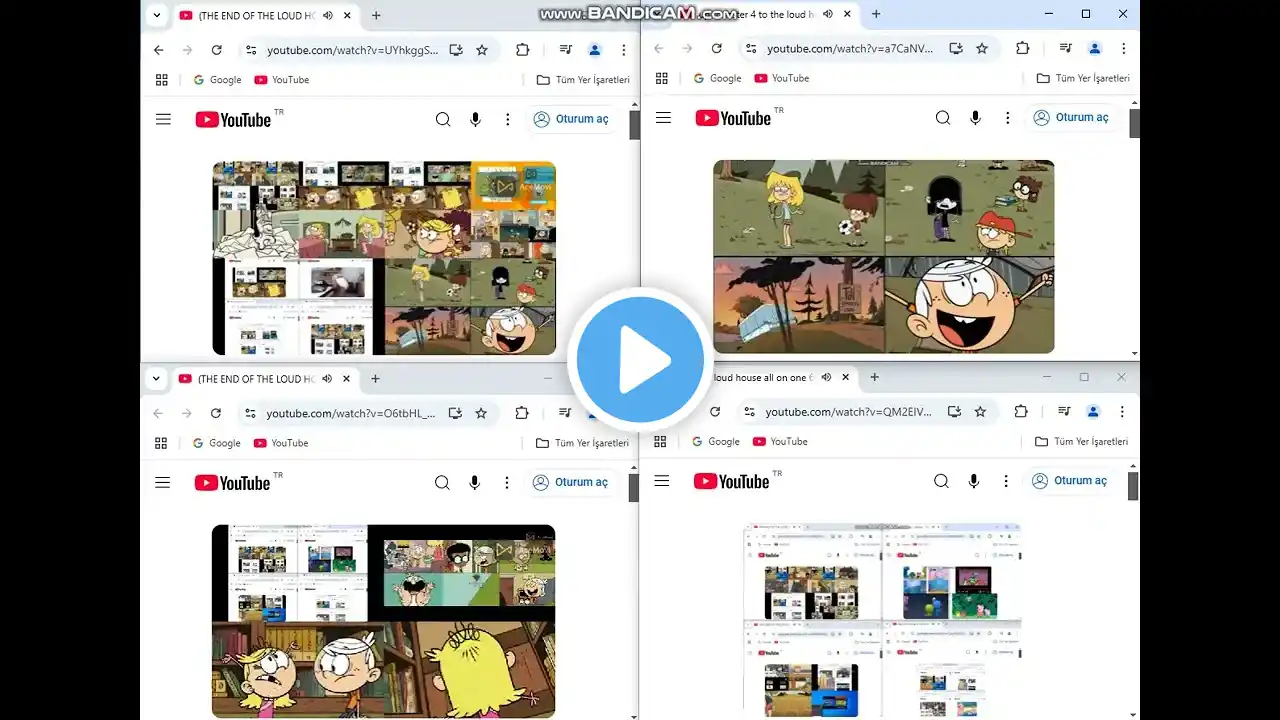Click the address bar URL in the a7CaNV window

point(850,48)
